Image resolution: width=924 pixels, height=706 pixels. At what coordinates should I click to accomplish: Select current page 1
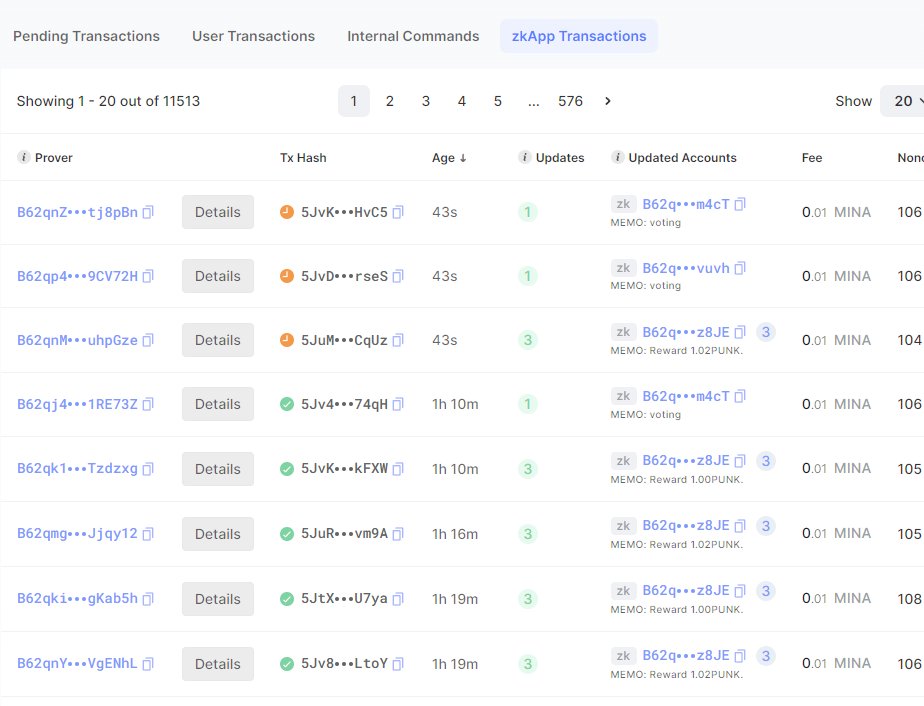(x=354, y=101)
